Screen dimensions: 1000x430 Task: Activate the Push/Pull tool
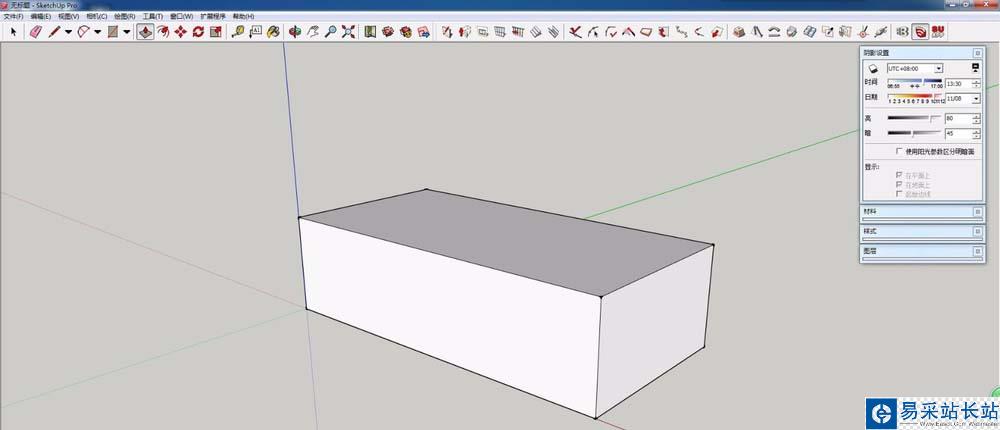(145, 32)
